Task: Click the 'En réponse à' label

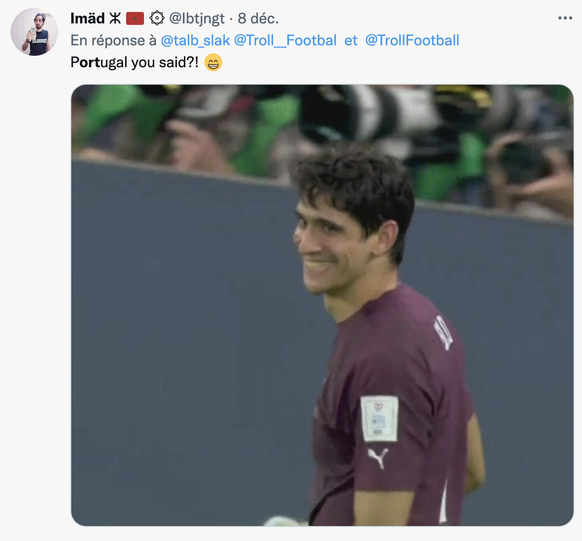Action: coord(114,40)
